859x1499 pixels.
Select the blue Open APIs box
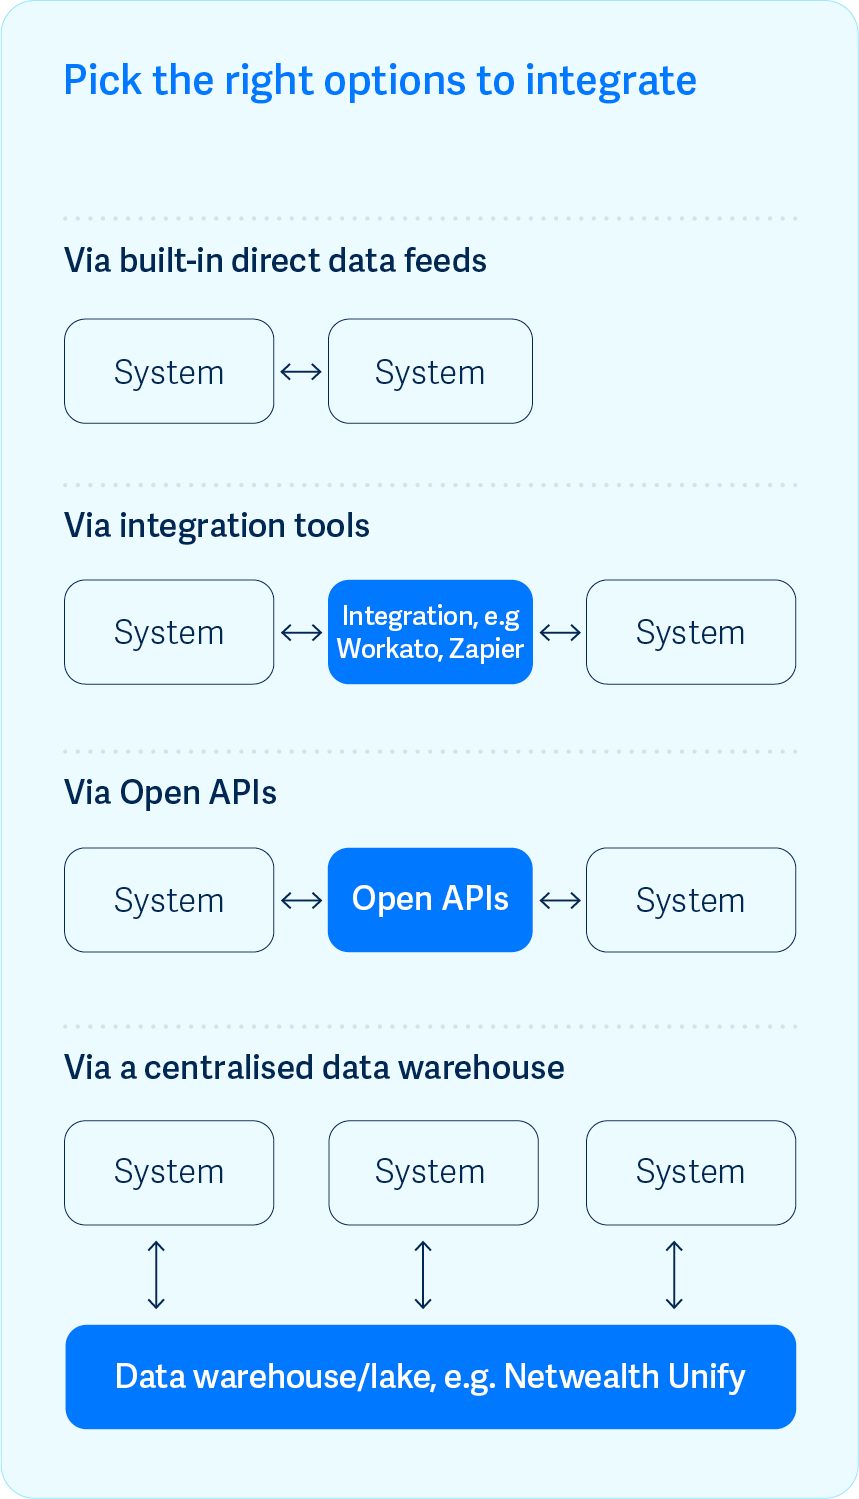(x=430, y=900)
